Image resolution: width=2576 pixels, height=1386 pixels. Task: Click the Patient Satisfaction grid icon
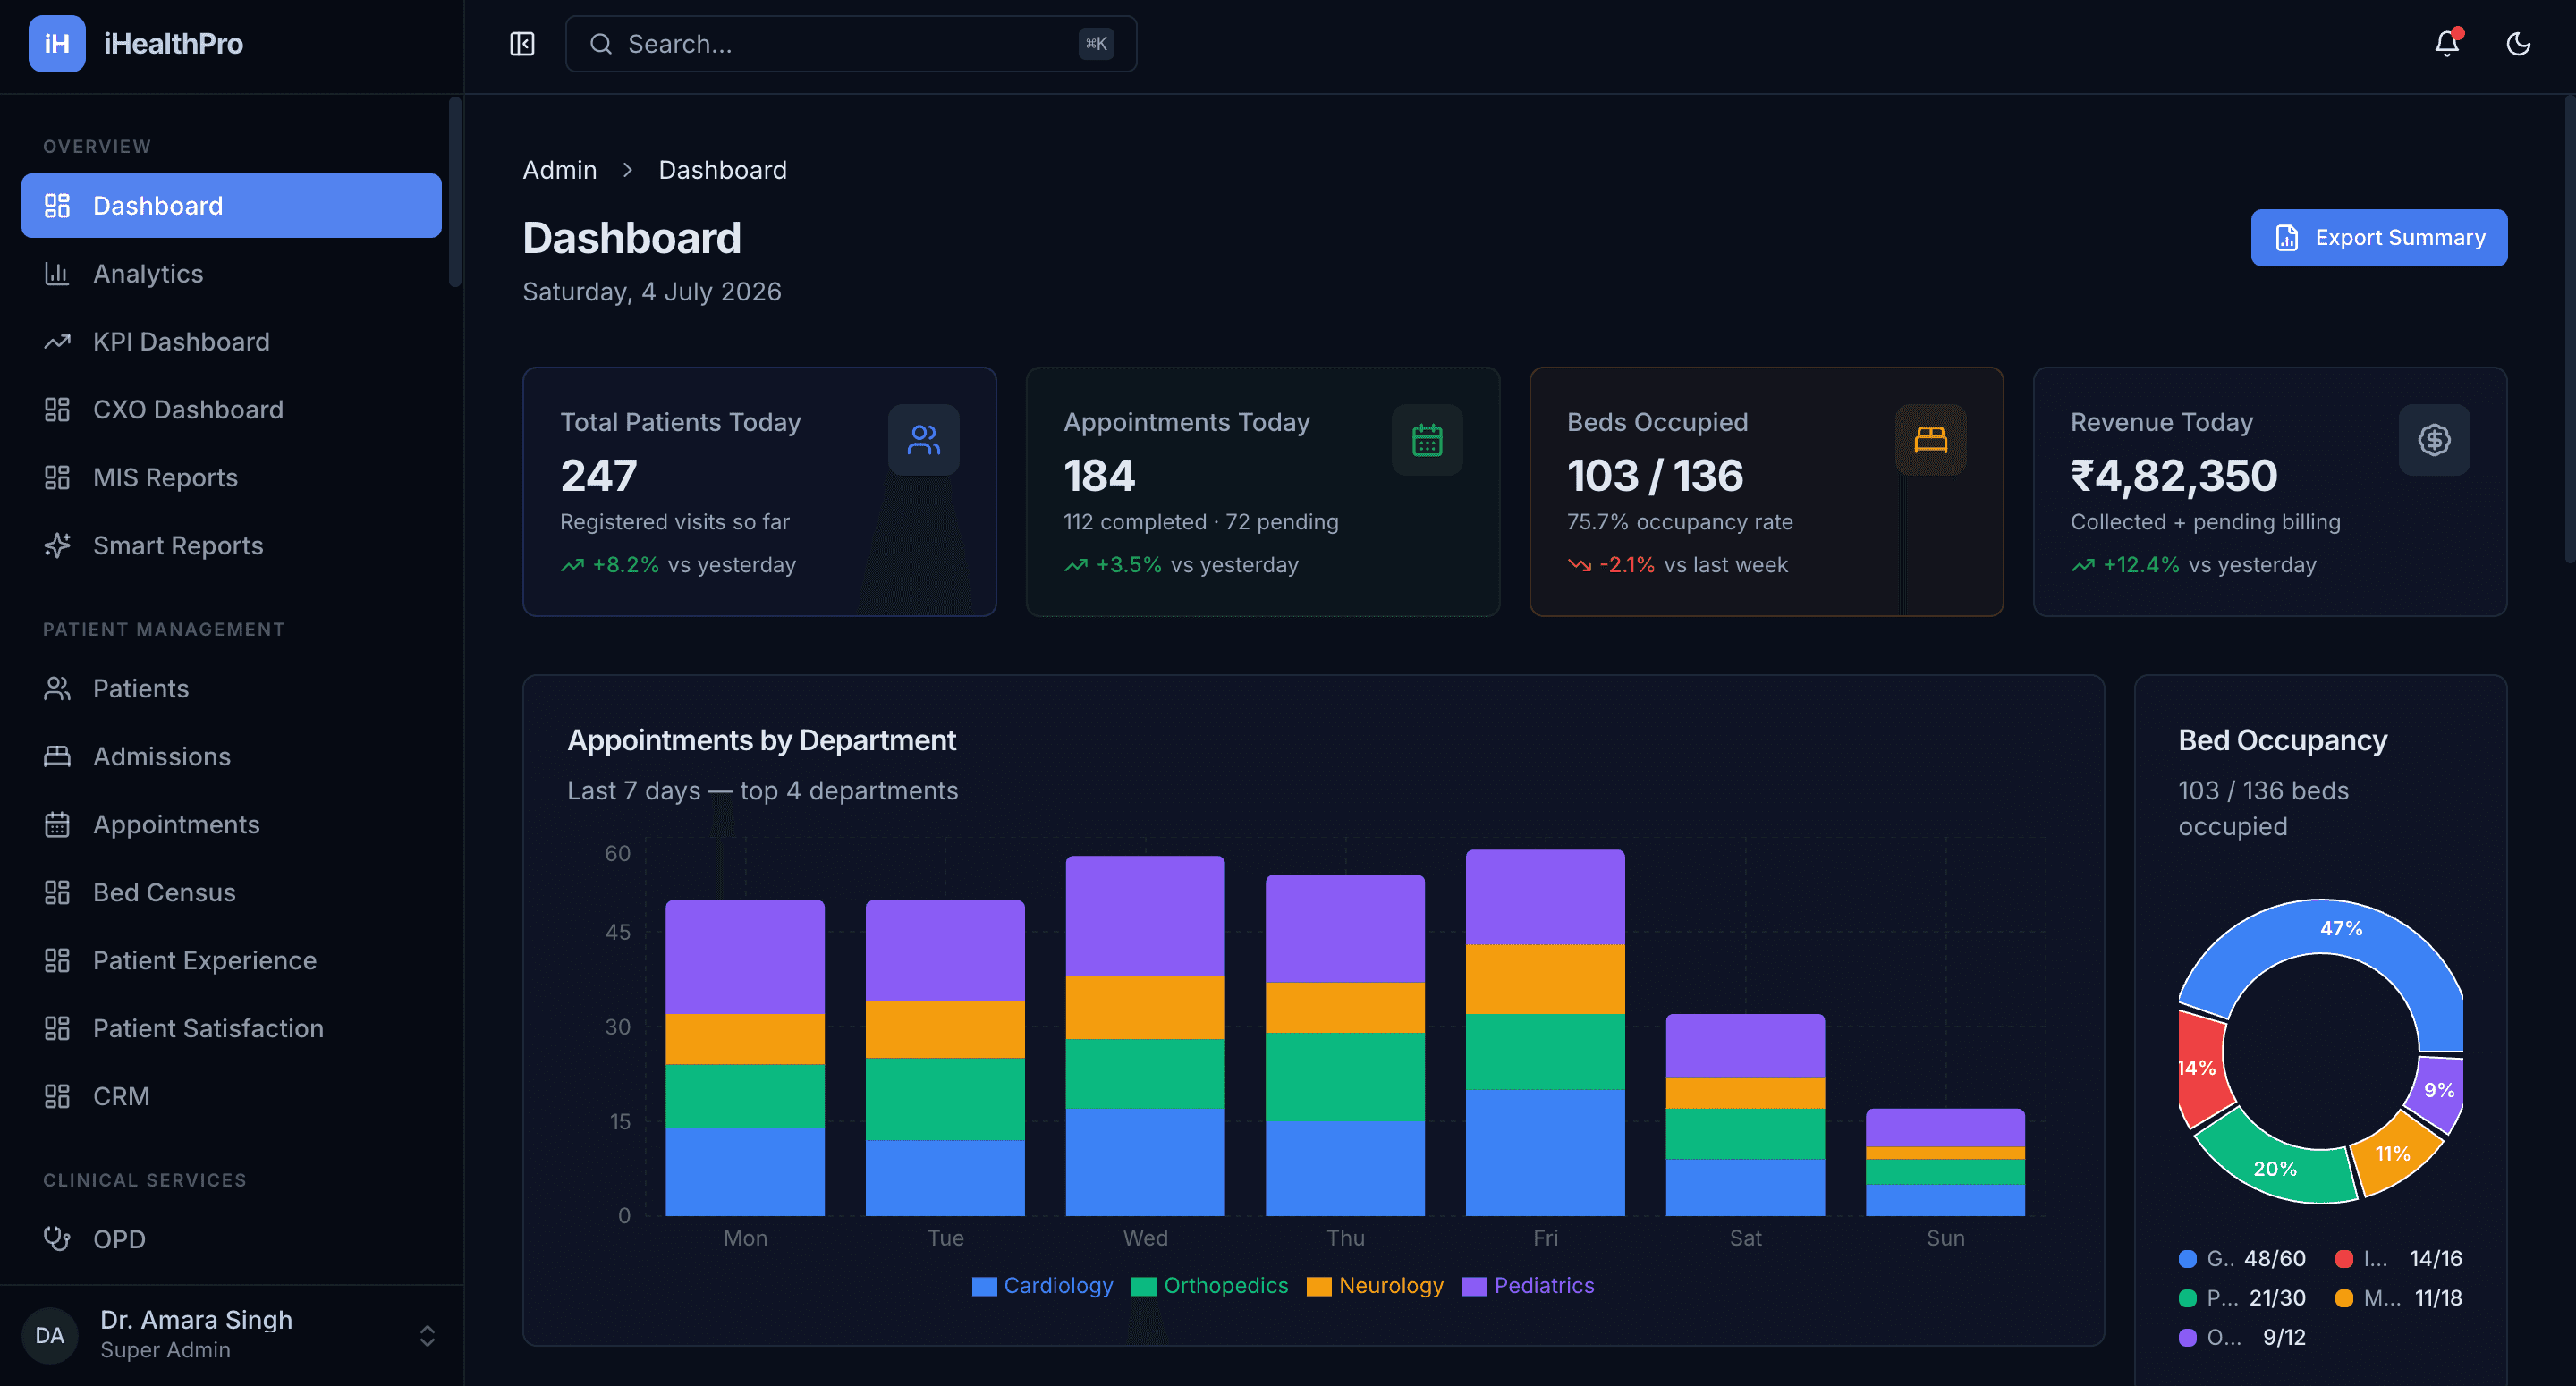point(57,1029)
